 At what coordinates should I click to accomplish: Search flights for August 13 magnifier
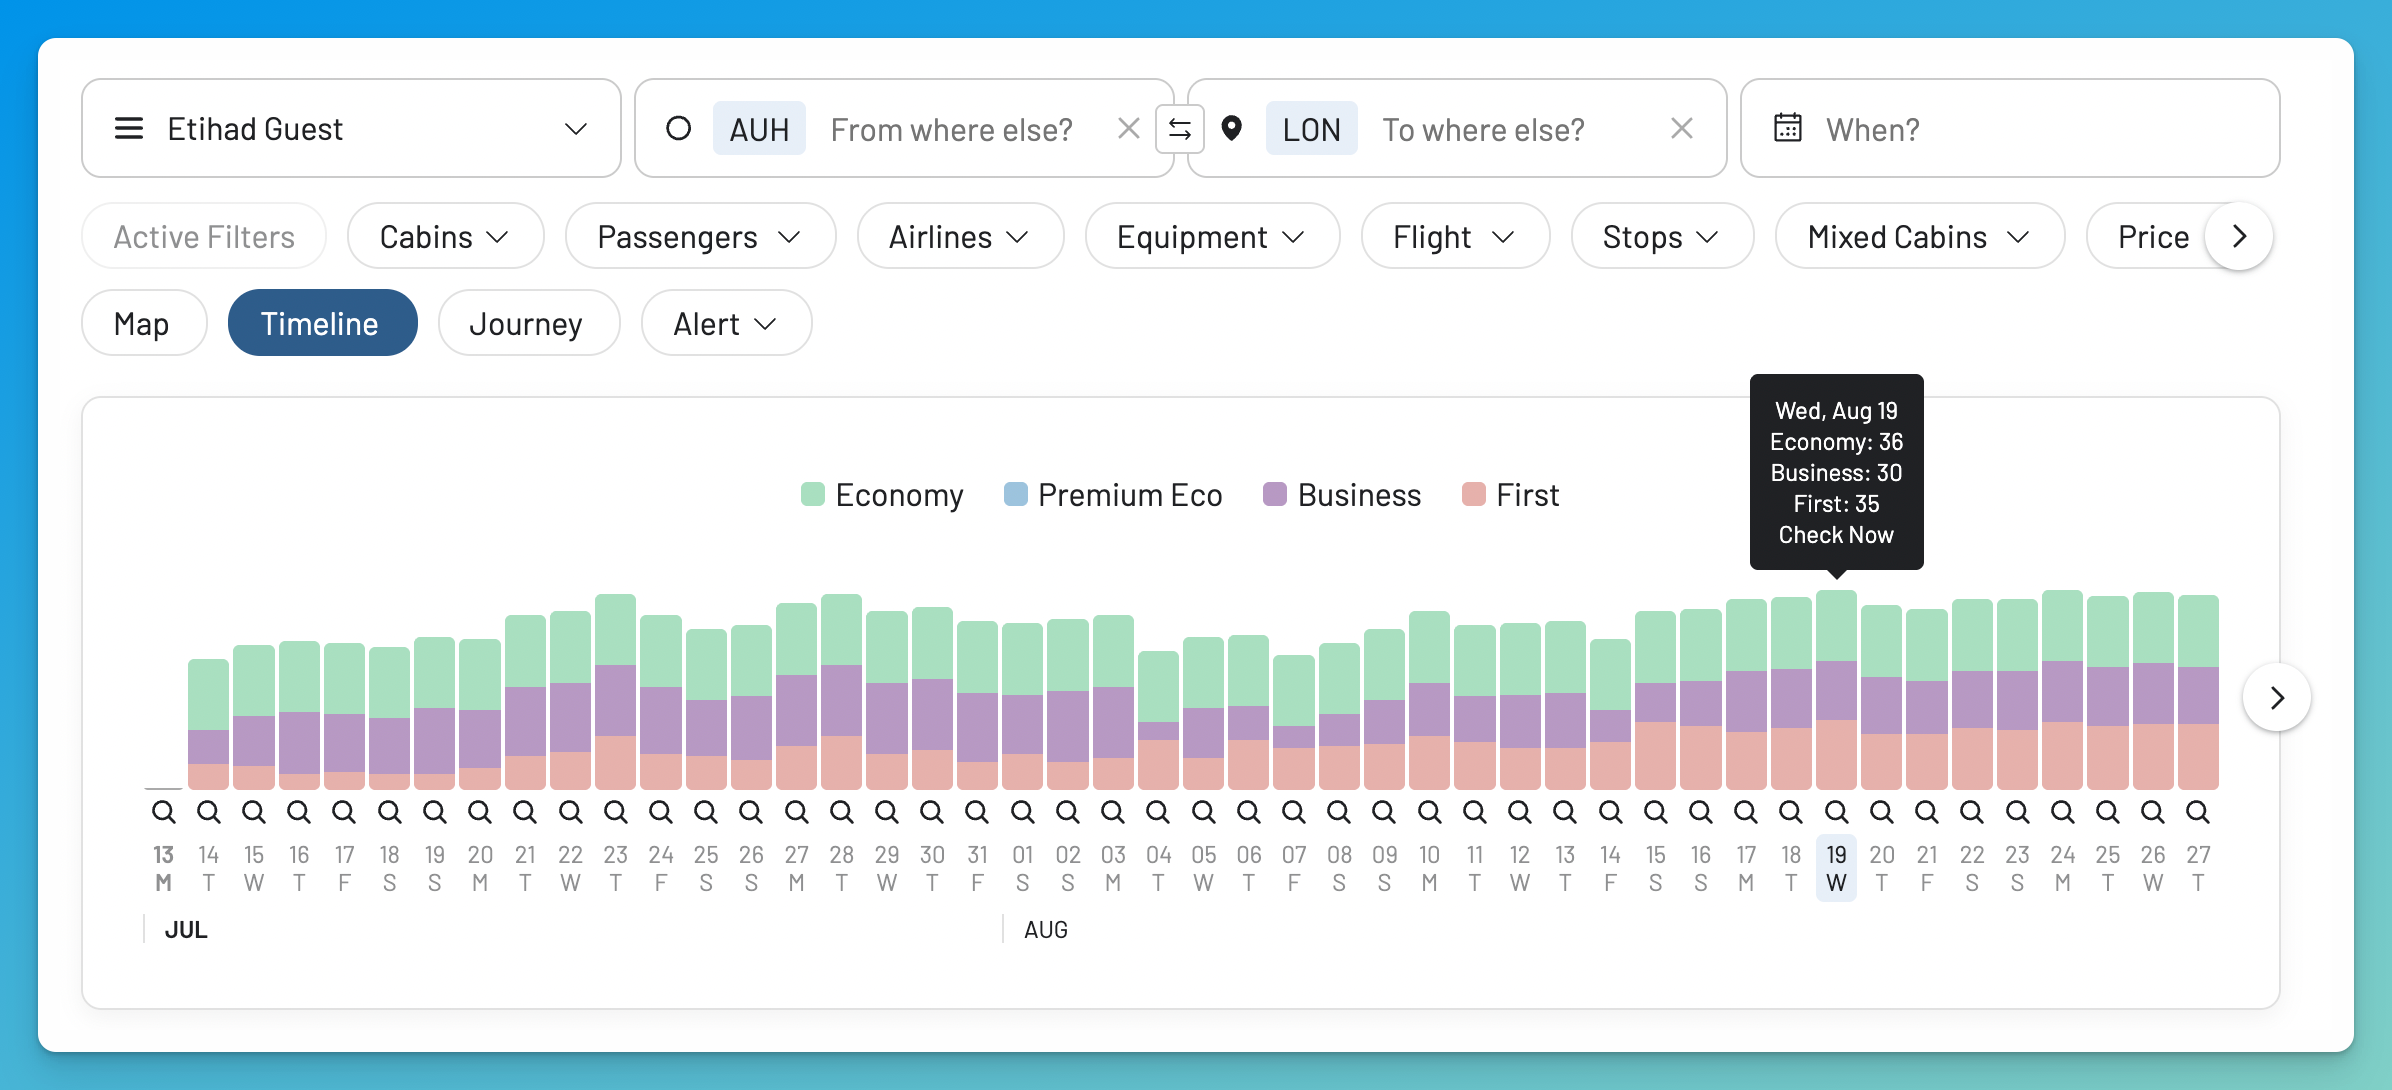1565,811
